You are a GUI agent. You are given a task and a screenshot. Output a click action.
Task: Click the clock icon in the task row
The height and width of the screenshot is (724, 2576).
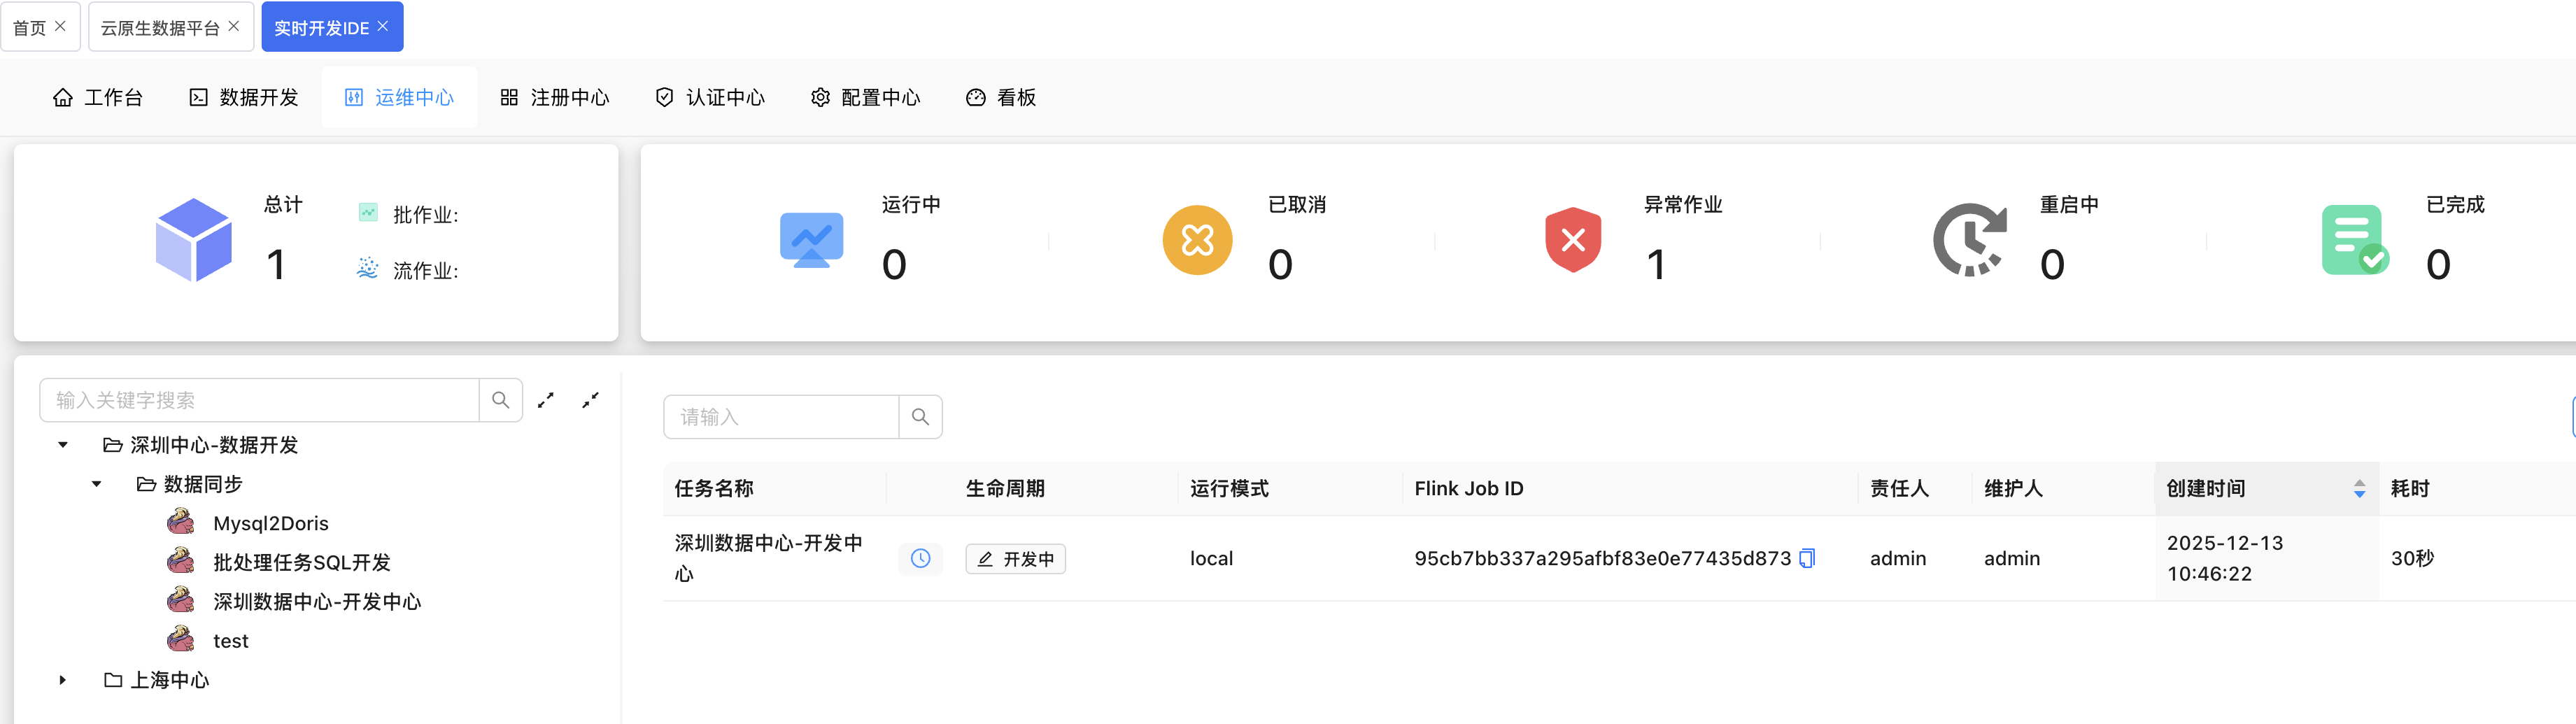pyautogui.click(x=920, y=558)
